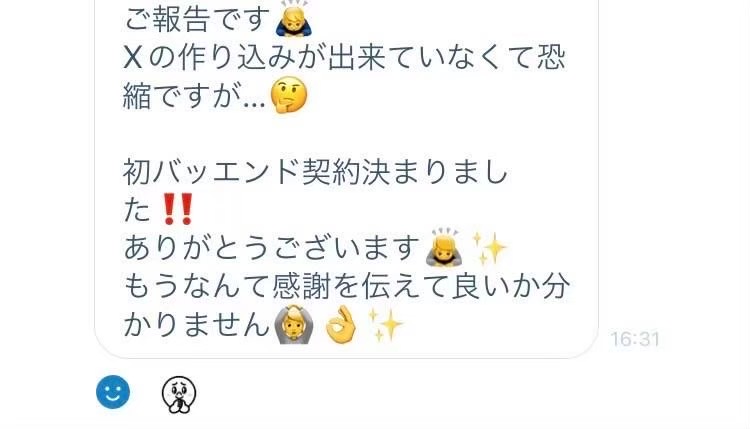Click the 縮ですが… text
This screenshot has height=429, width=750.
[x=194, y=96]
